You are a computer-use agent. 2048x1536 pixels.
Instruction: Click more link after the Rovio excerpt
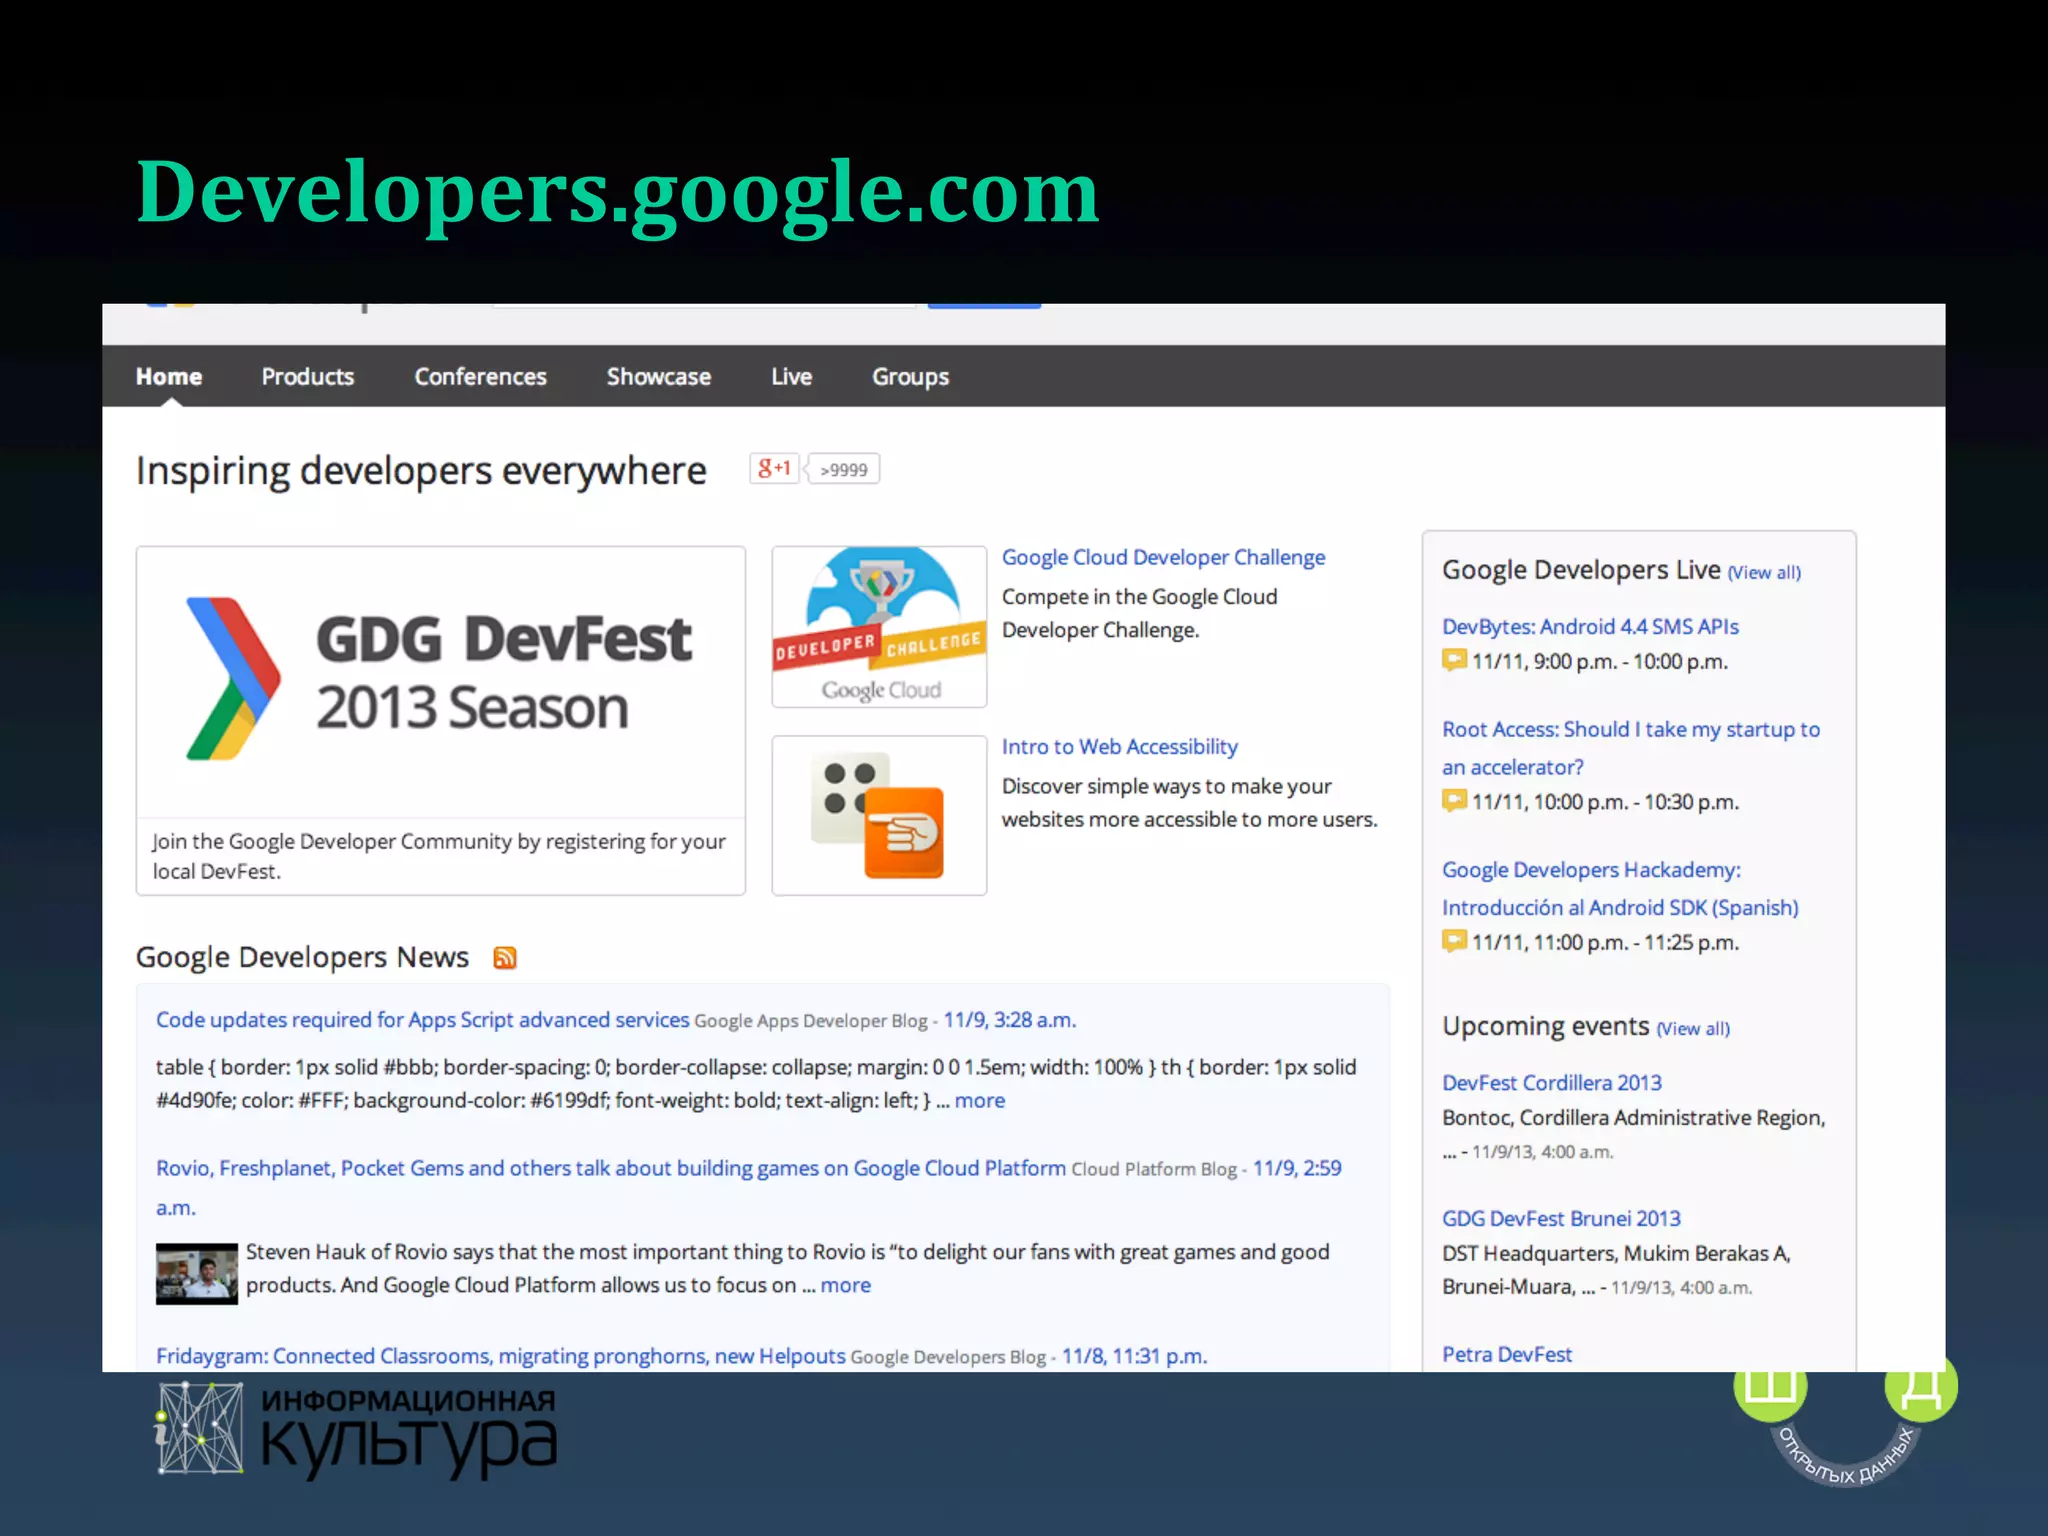point(846,1286)
